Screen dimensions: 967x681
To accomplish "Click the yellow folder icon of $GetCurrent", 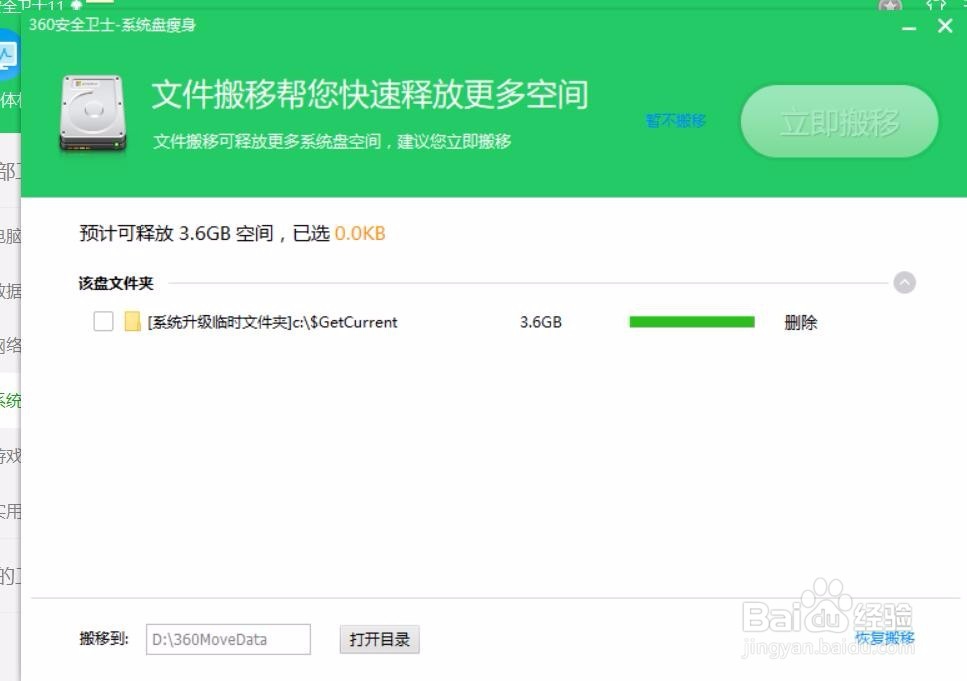I will [132, 321].
